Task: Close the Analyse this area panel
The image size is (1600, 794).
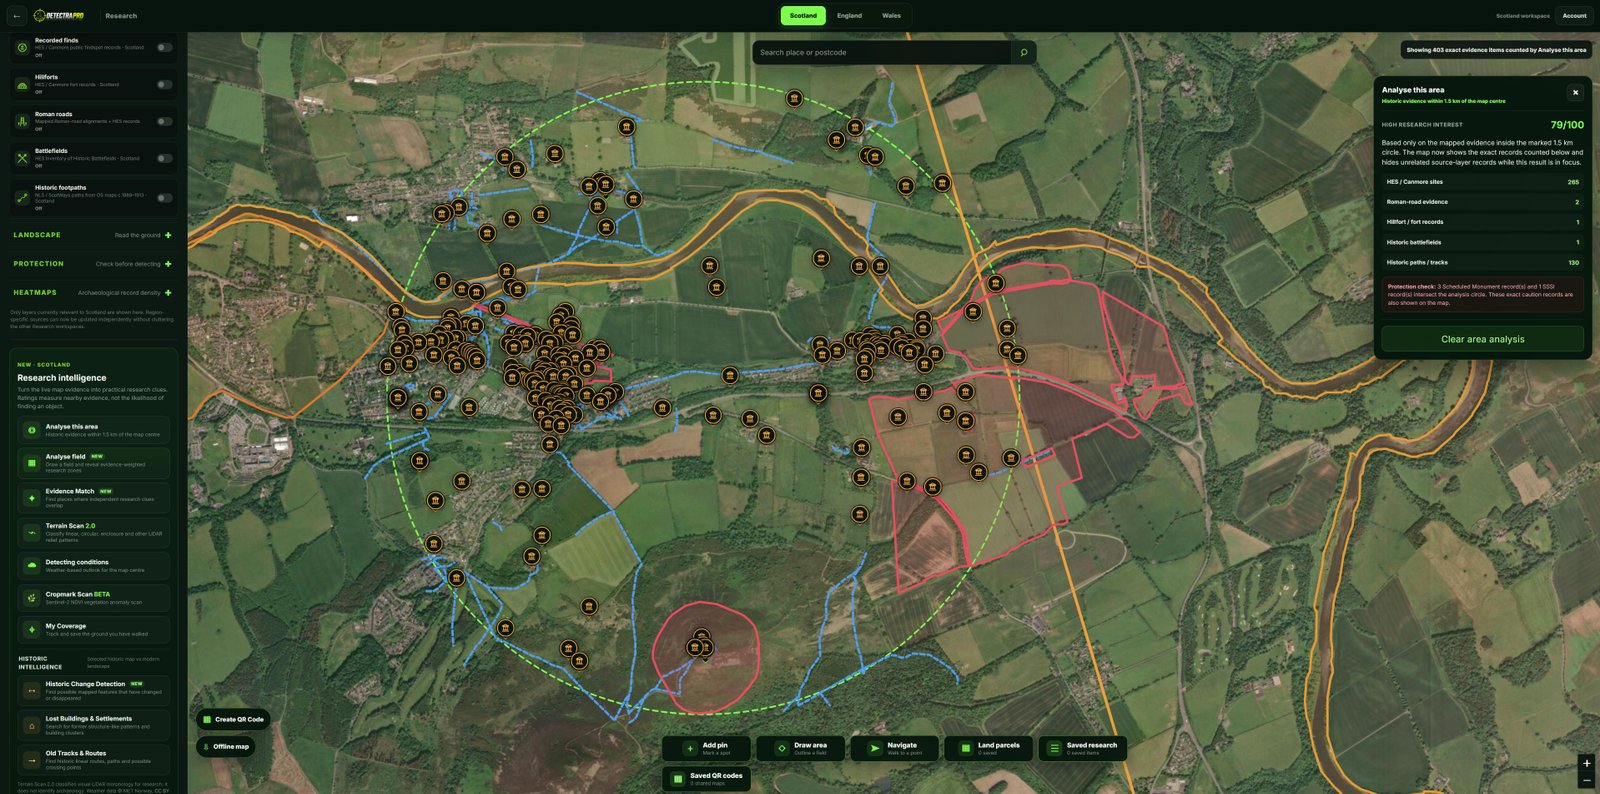Action: [x=1575, y=92]
